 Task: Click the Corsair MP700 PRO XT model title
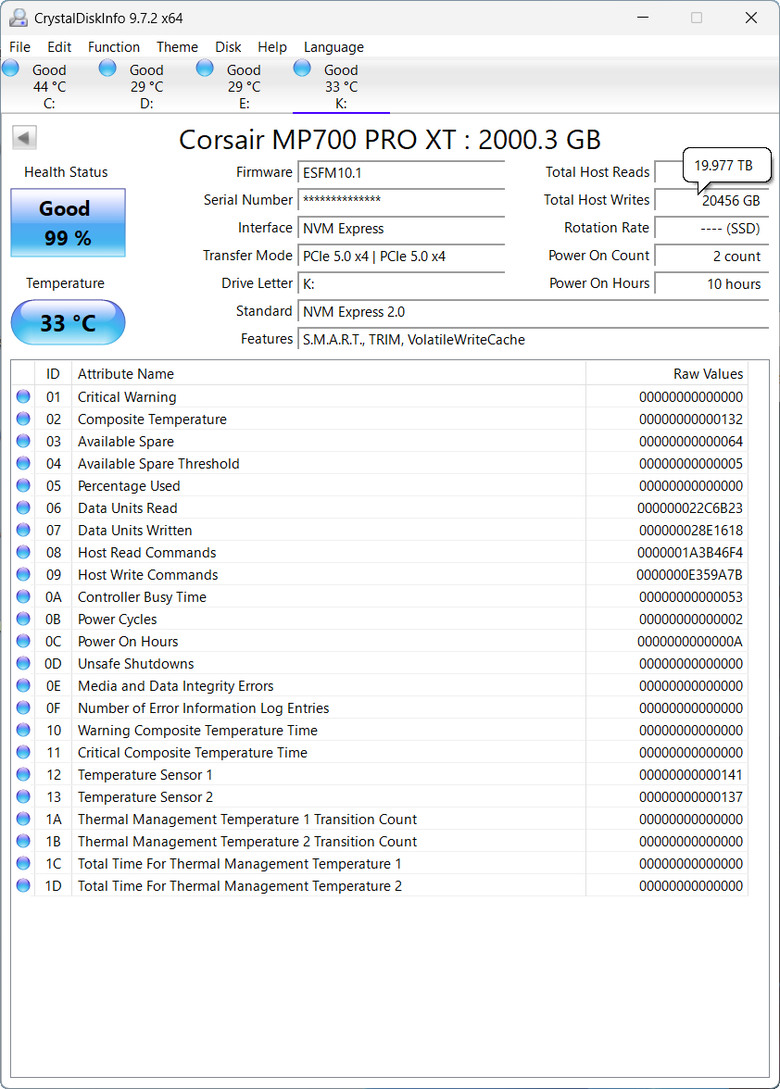tap(390, 140)
